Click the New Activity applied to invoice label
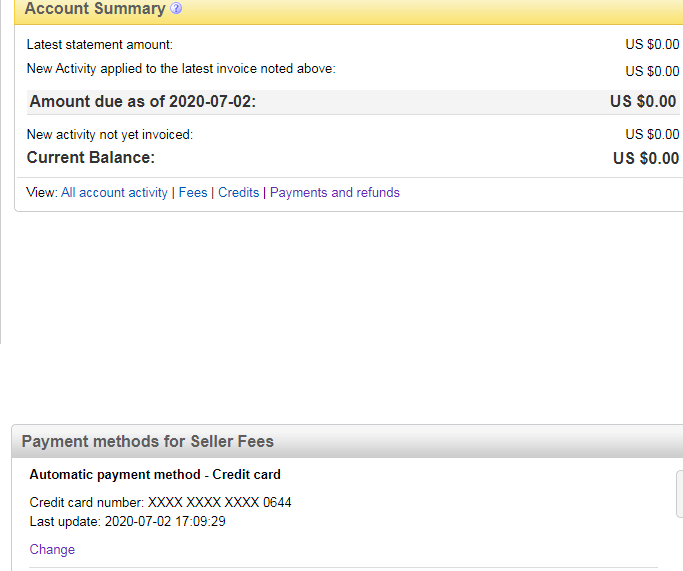 point(181,69)
